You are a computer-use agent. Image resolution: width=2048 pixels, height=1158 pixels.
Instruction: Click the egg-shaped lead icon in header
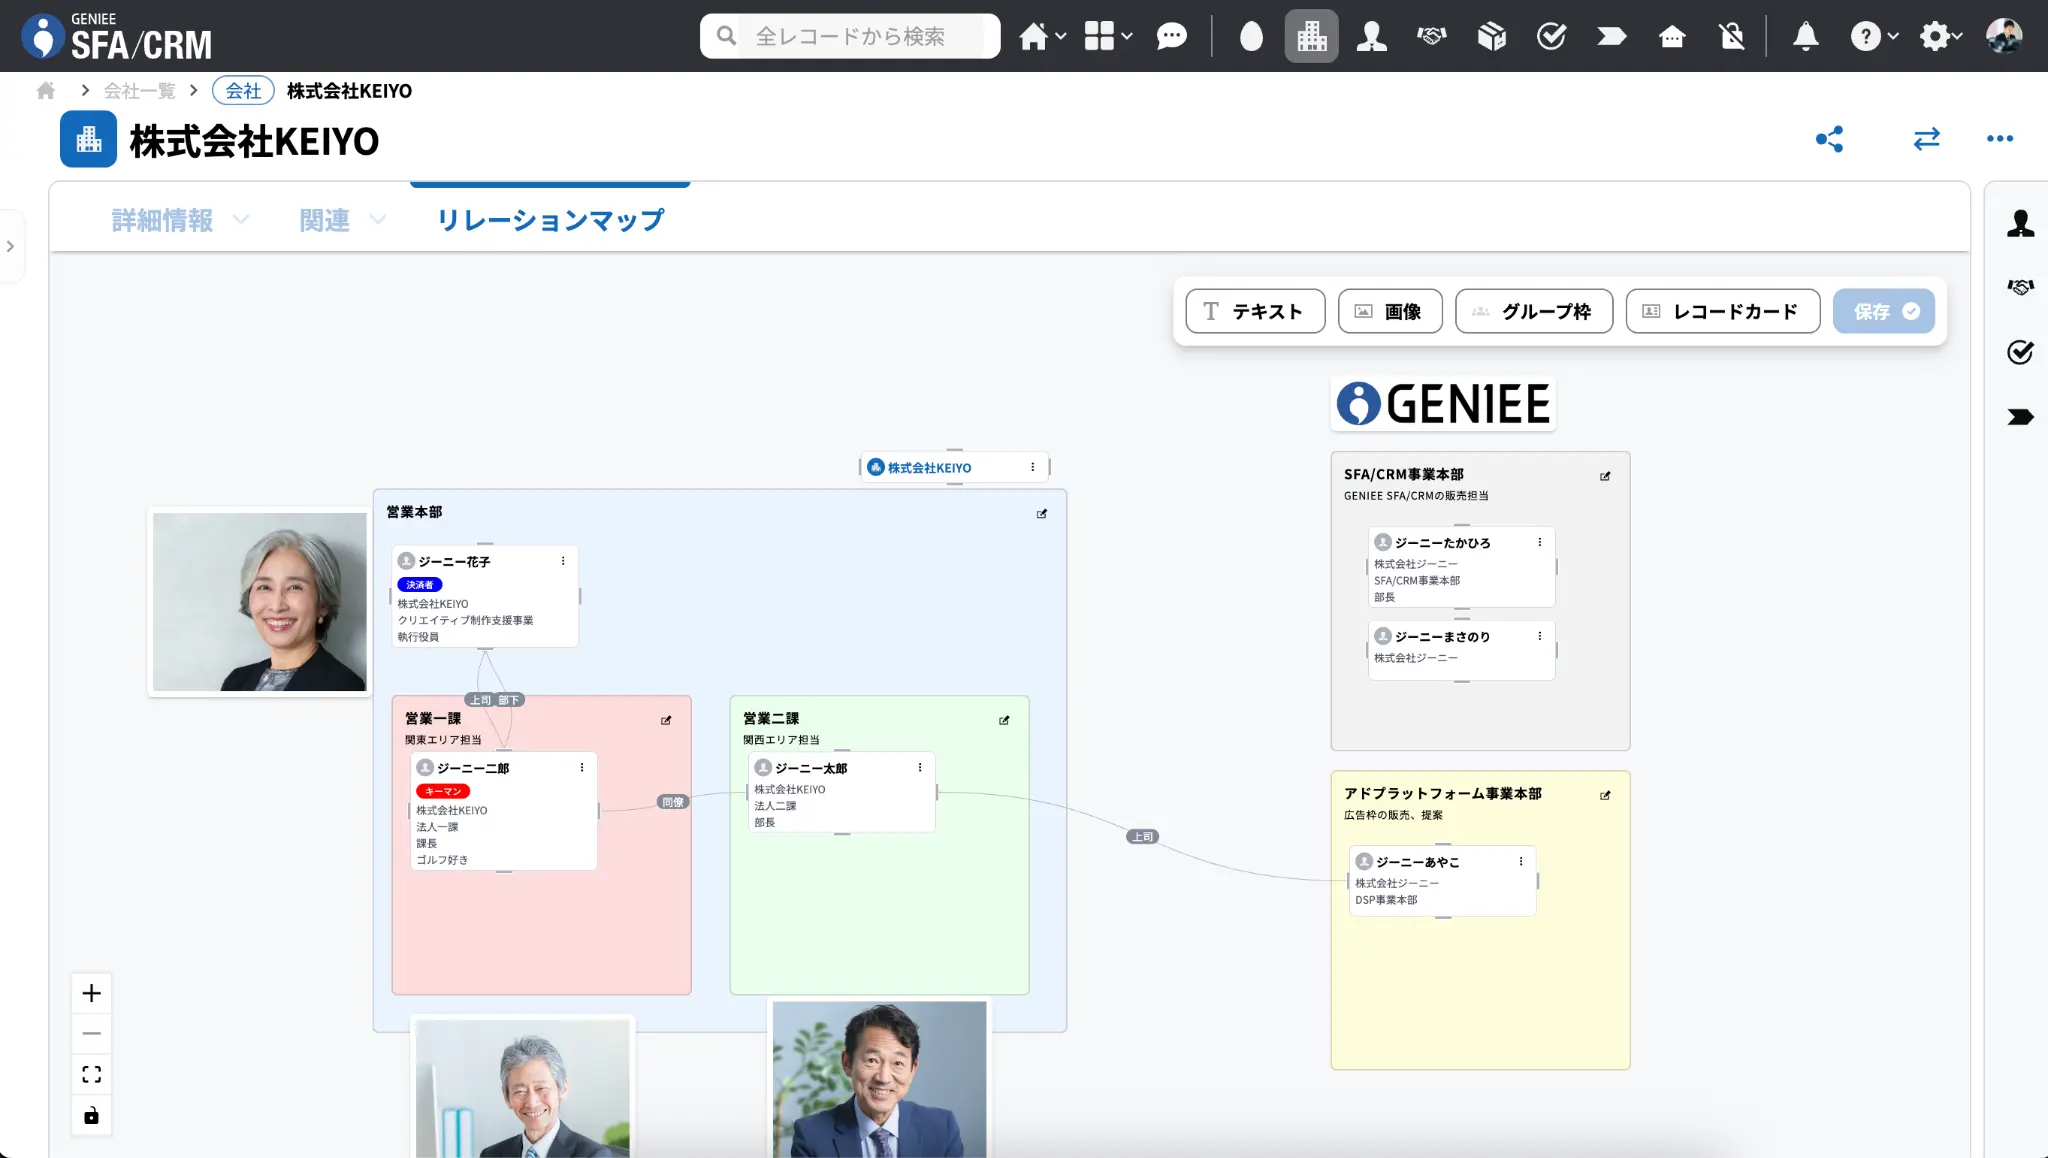pyautogui.click(x=1251, y=37)
